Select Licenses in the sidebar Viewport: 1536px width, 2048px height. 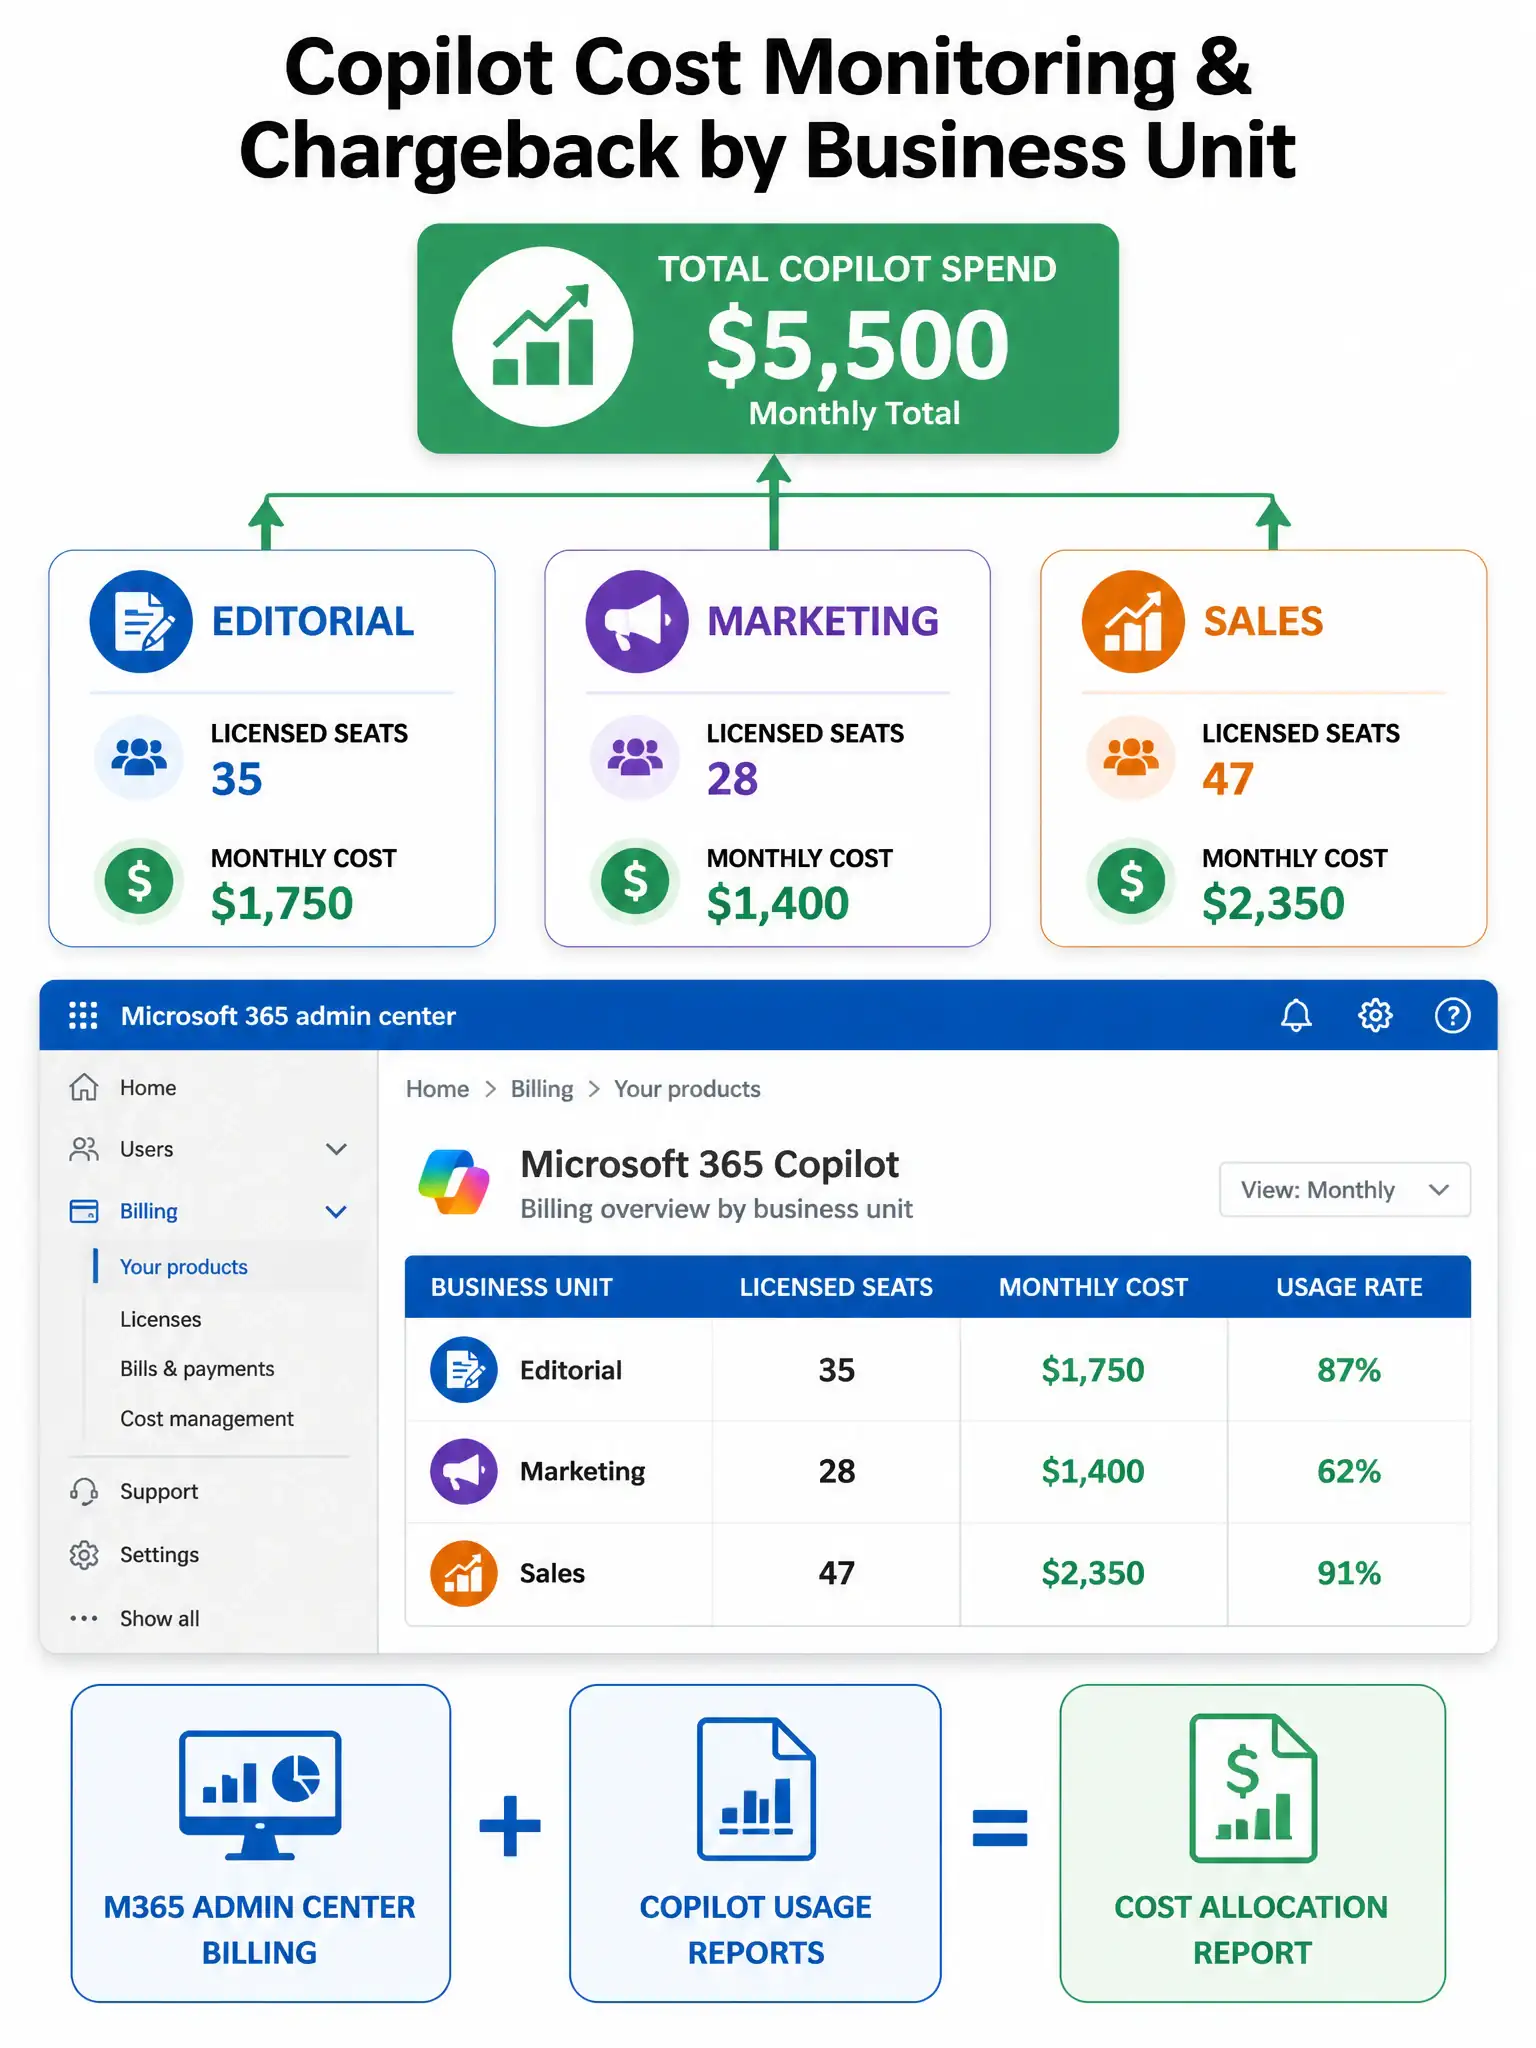[161, 1319]
